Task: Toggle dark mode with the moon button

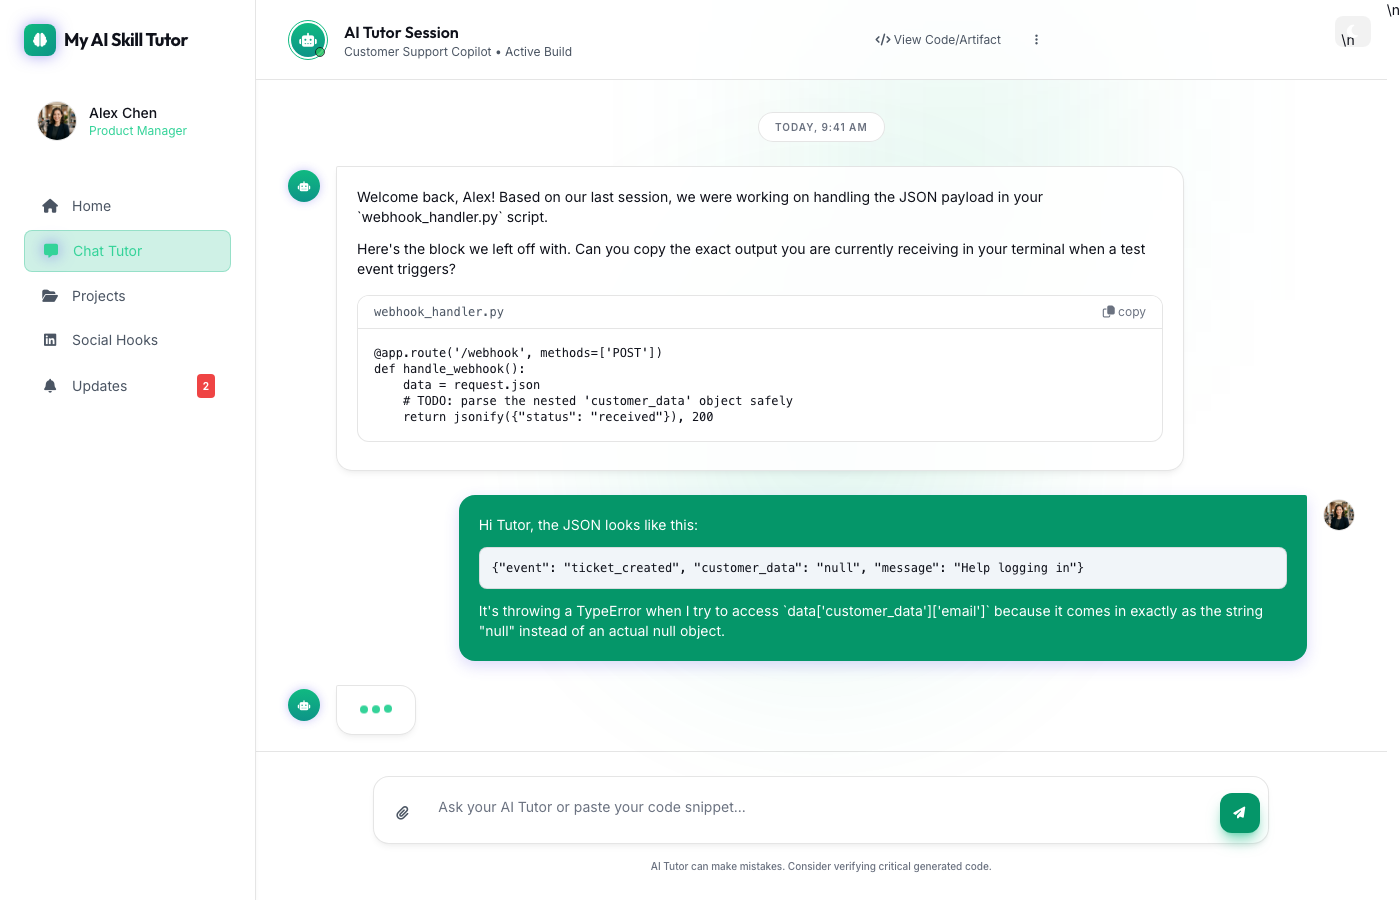Action: pyautogui.click(x=1352, y=31)
